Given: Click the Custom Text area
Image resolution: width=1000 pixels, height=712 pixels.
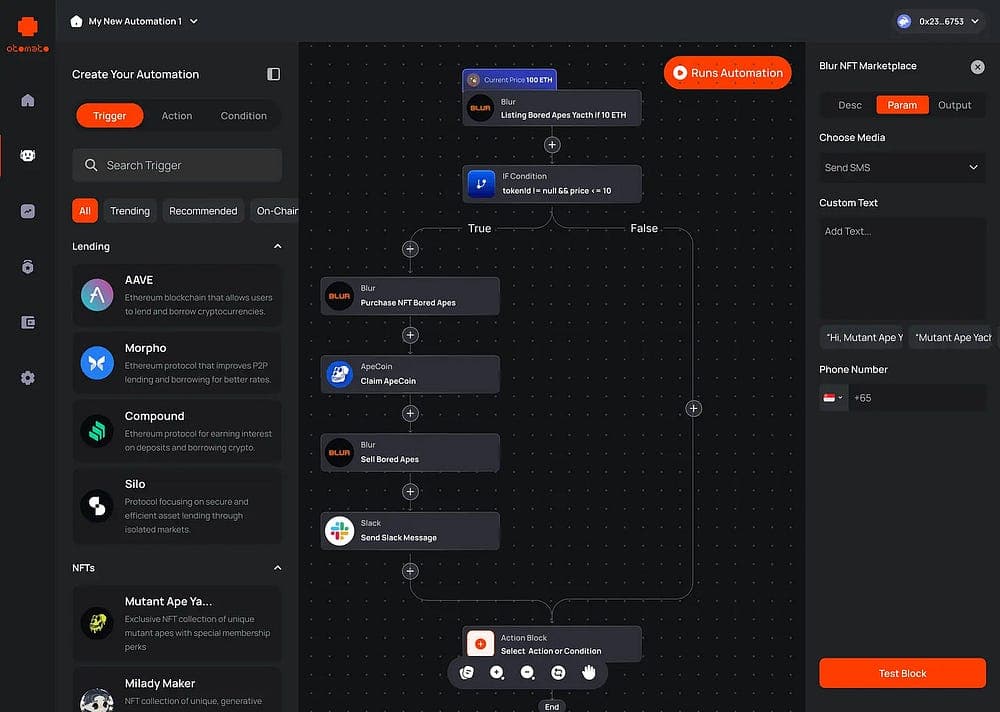Looking at the screenshot, I should (x=902, y=268).
